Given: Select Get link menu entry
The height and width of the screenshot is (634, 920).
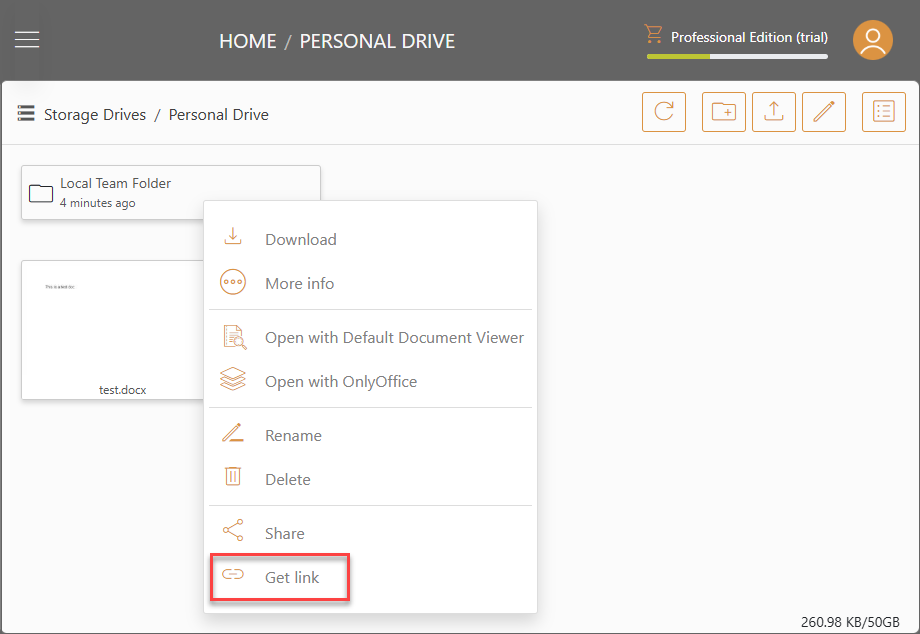Looking at the screenshot, I should [x=370, y=578].
